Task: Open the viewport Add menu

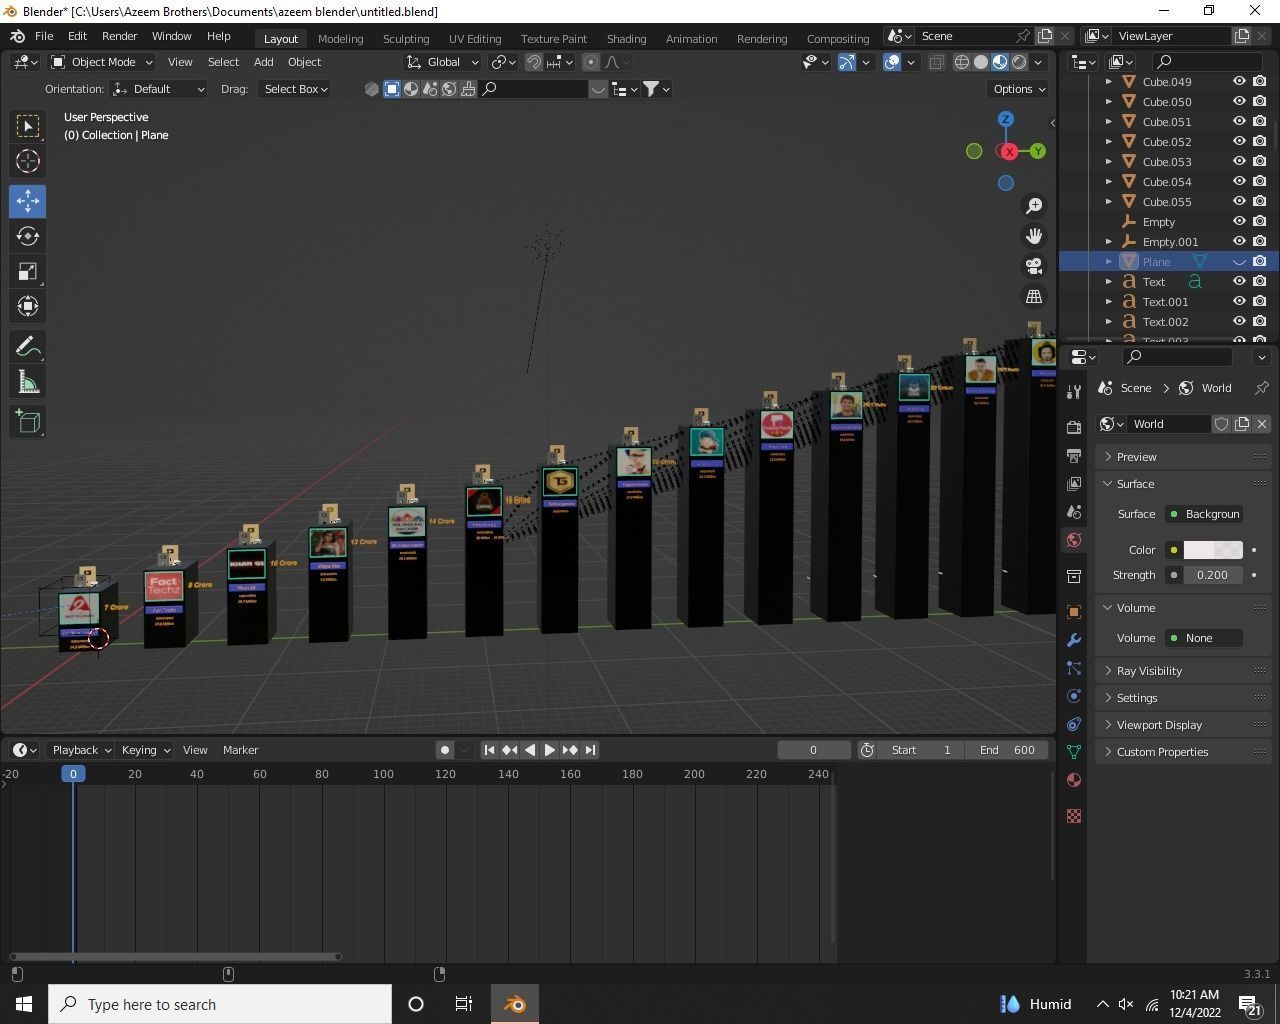Action: (x=263, y=62)
